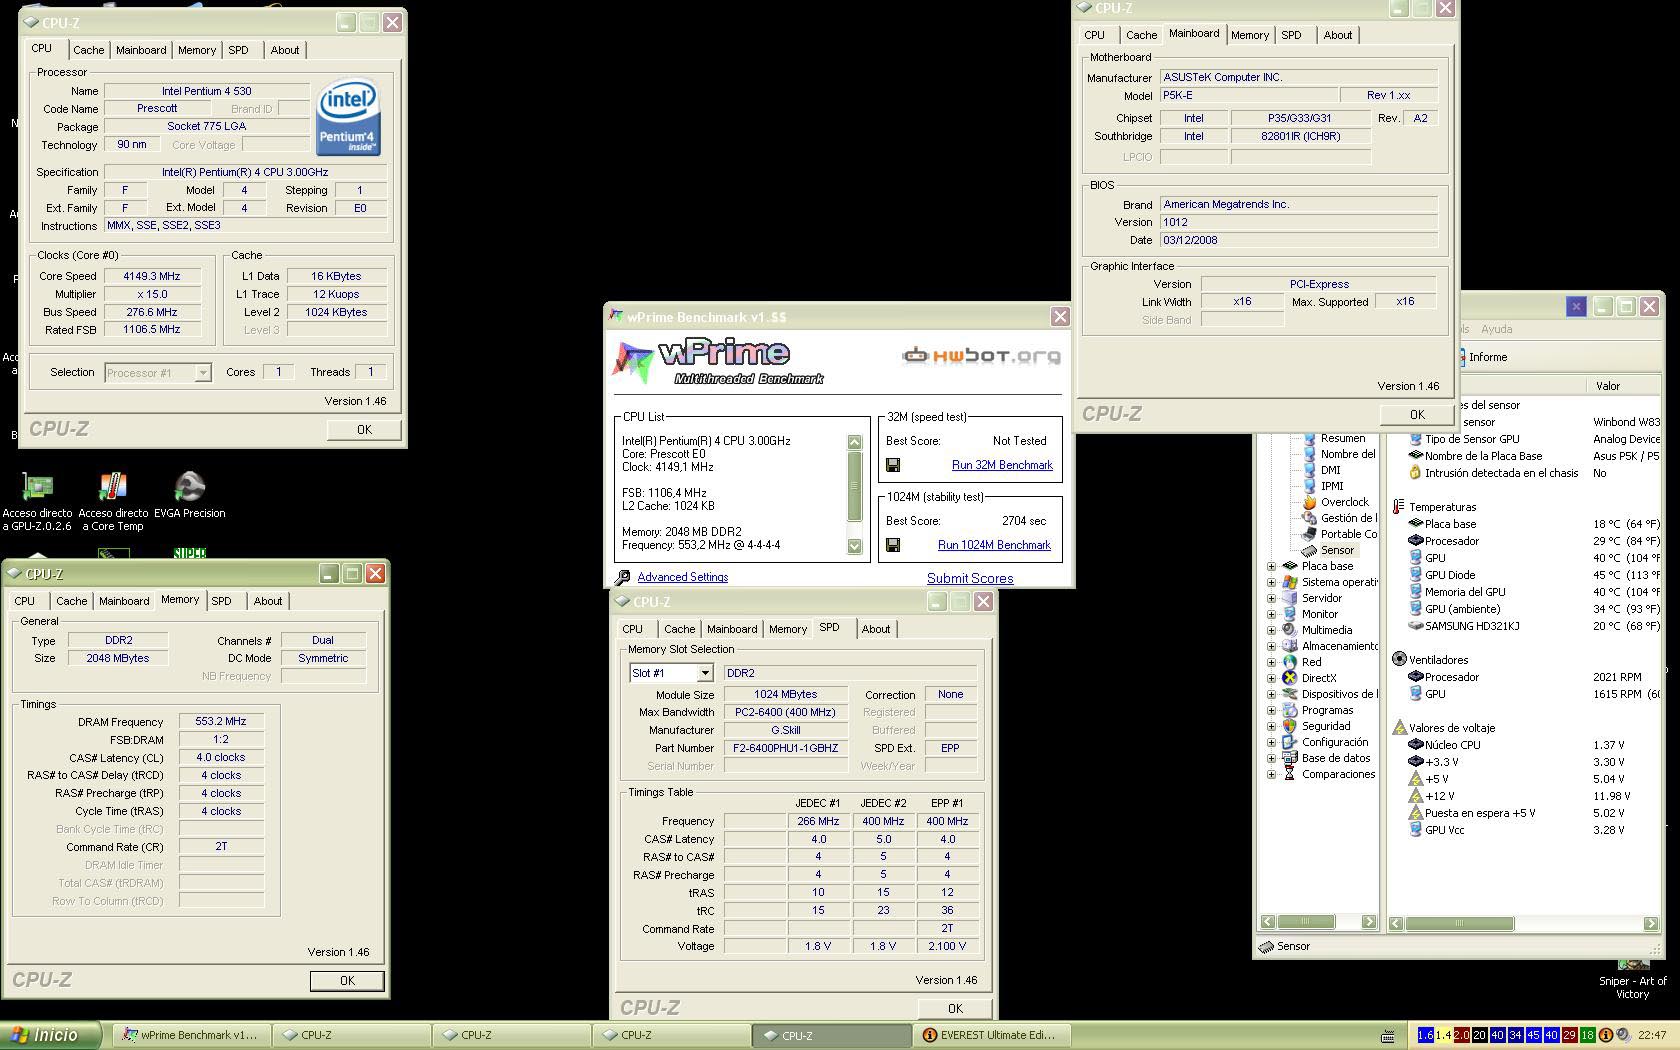
Task: Open CPU tab in CPU-Z motherboard window
Action: pos(1095,35)
